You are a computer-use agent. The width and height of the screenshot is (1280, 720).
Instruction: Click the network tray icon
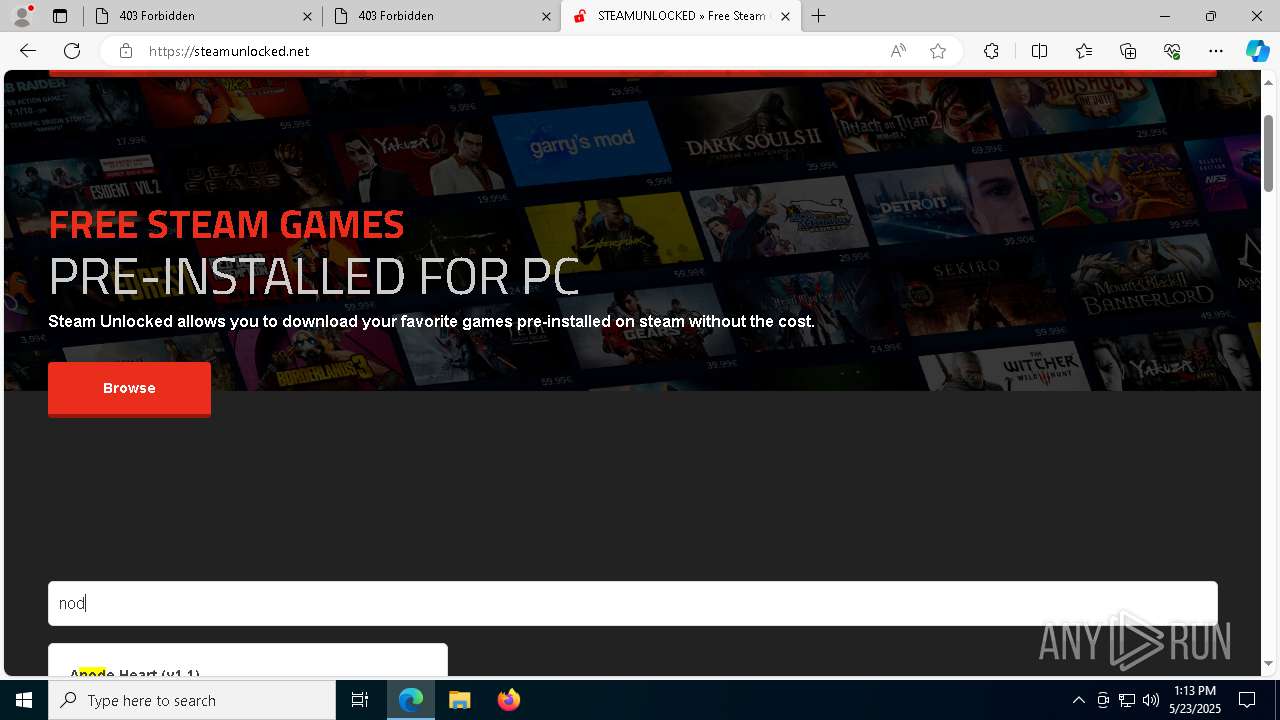[1127, 700]
